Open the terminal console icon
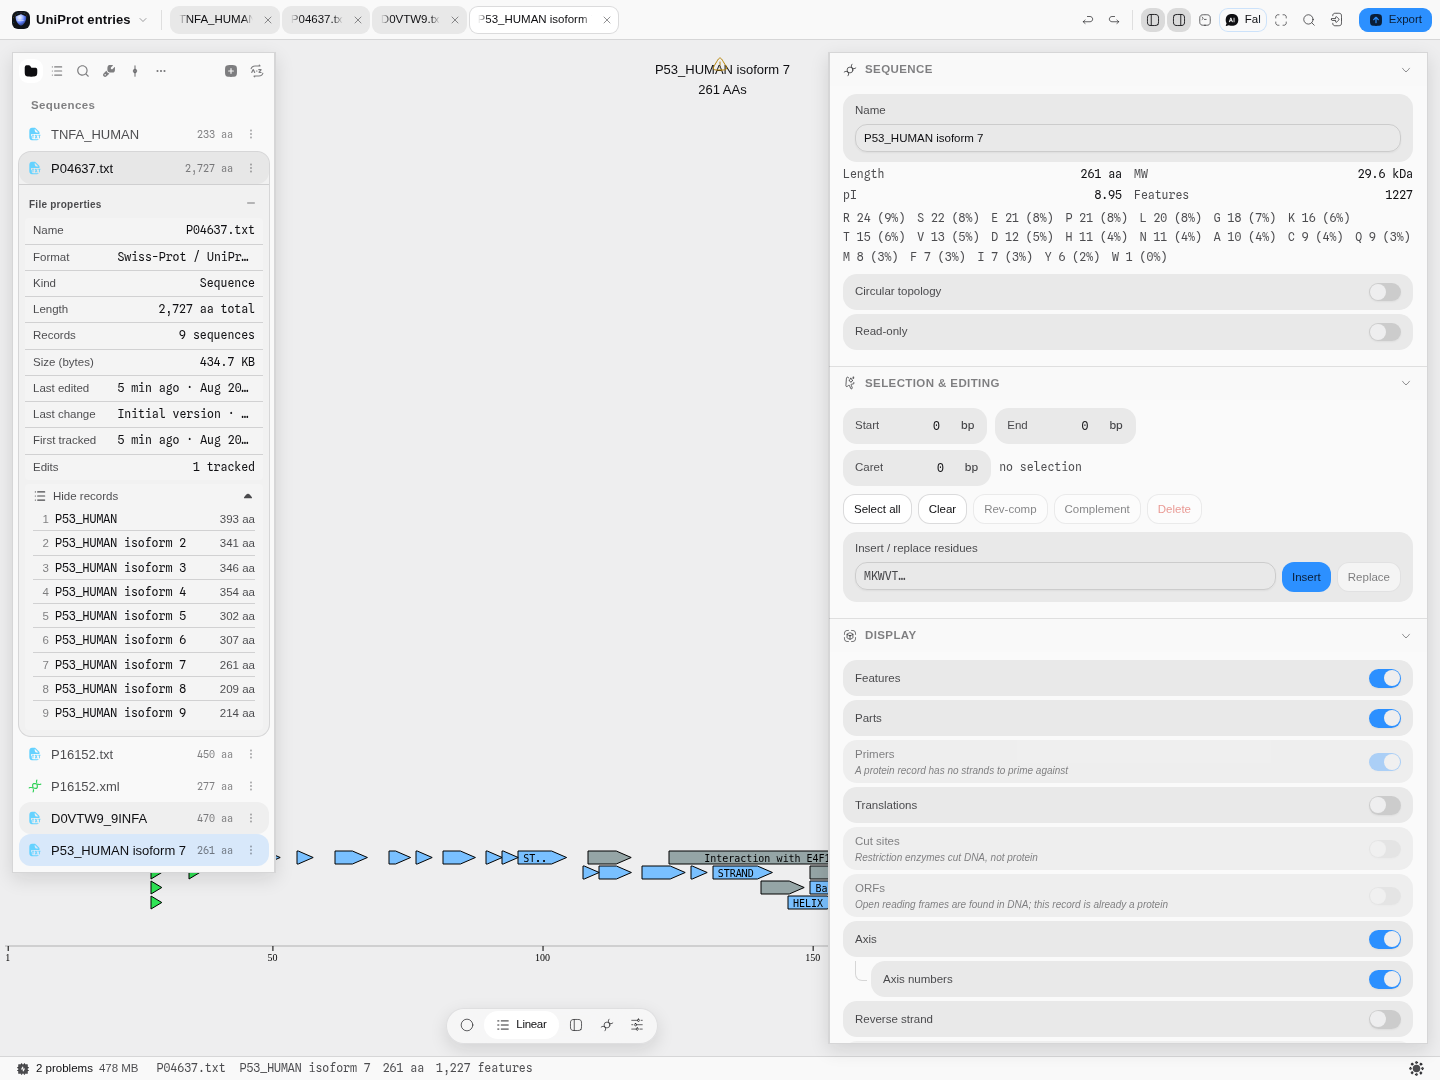This screenshot has width=1440, height=1080. coord(1205,20)
